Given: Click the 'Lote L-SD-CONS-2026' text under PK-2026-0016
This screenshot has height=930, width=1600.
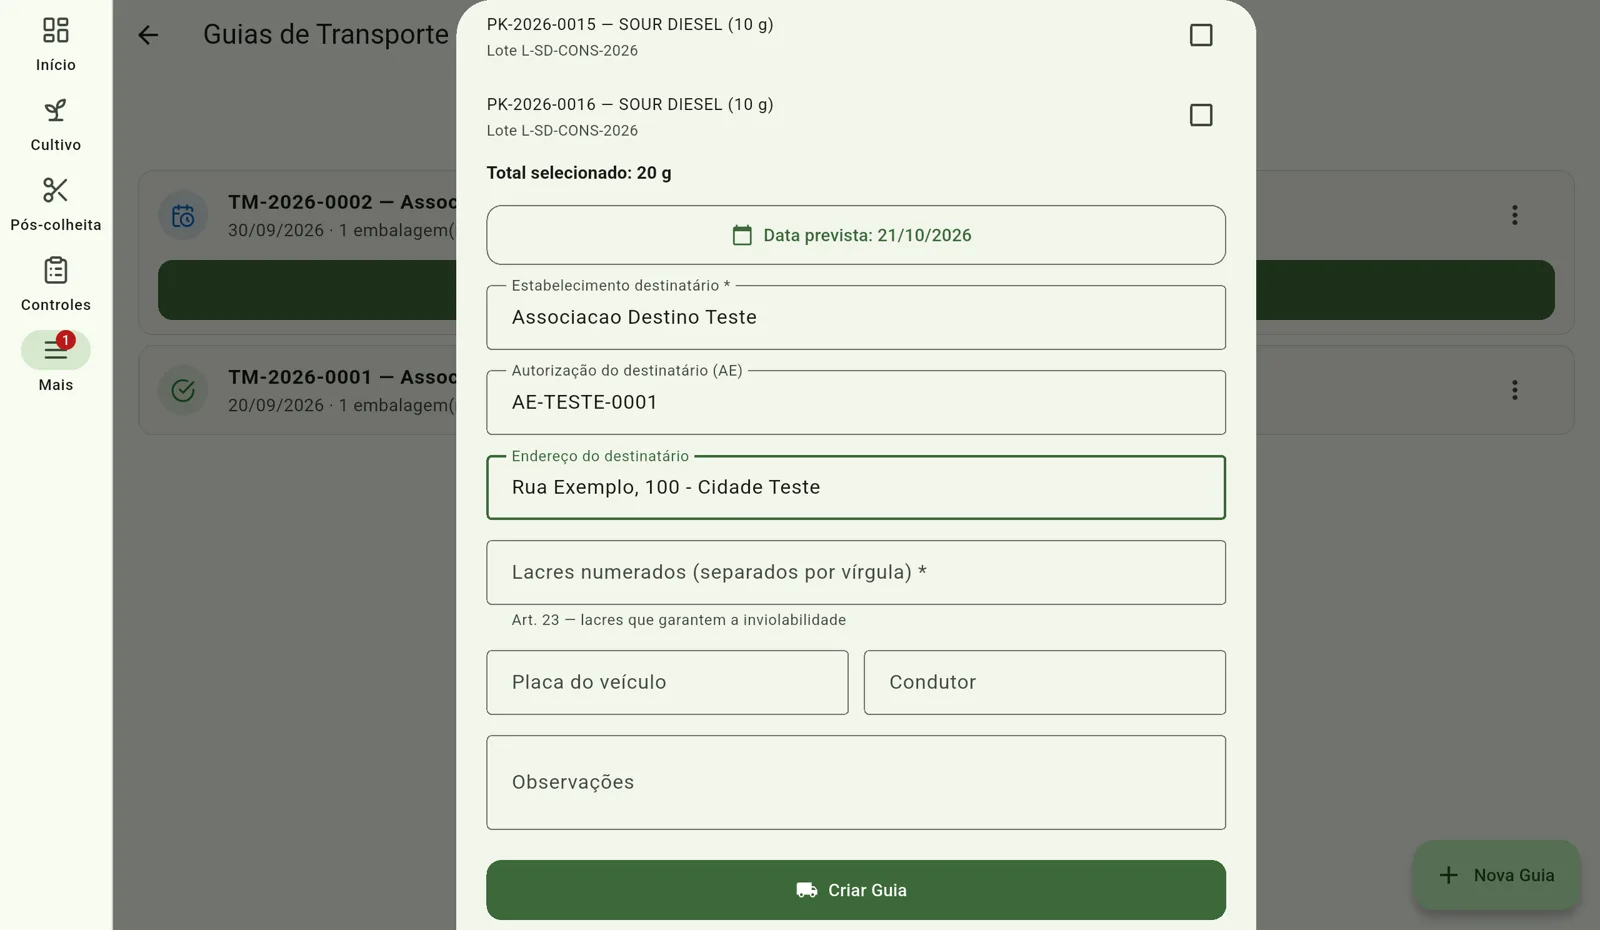Looking at the screenshot, I should [x=562, y=131].
